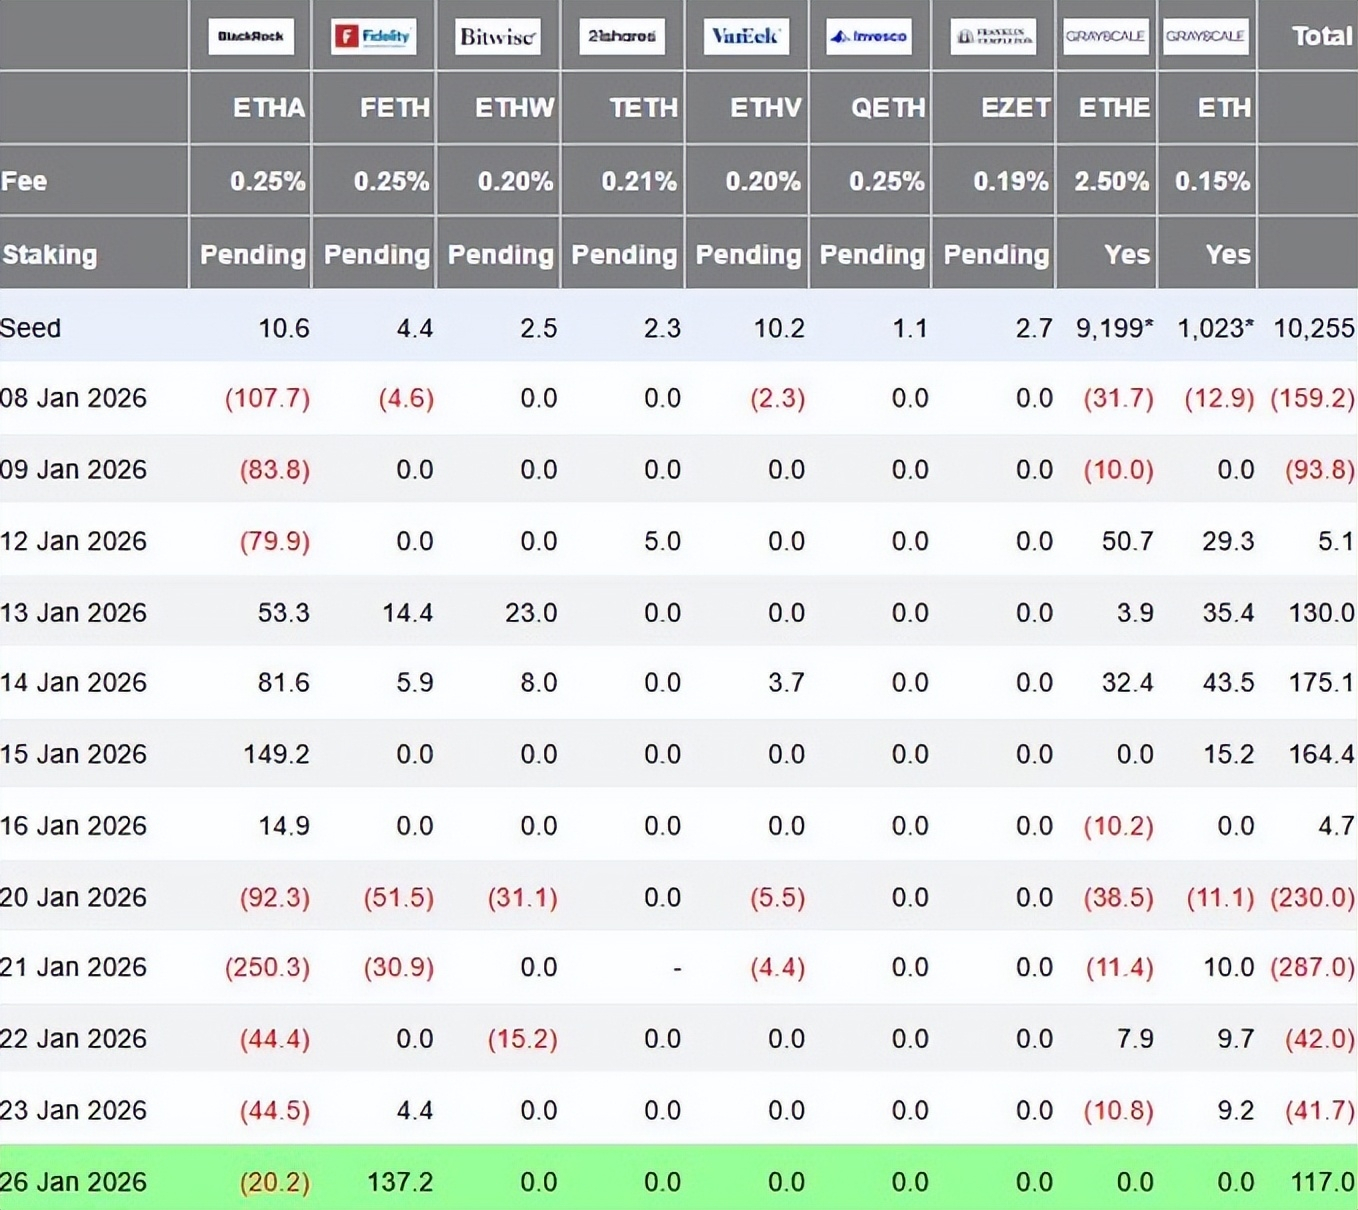Click the "0.21%" fee value

640,181
